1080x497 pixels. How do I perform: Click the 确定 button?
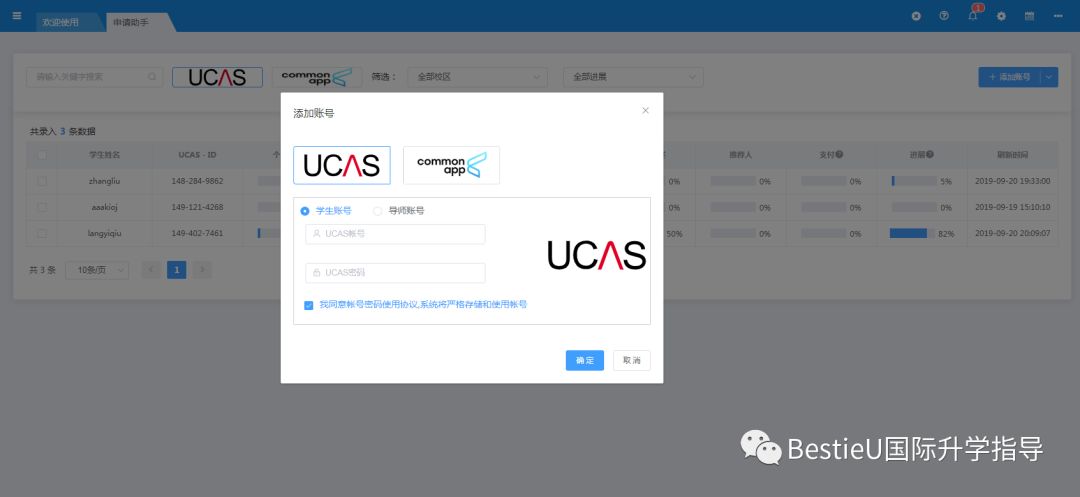coord(585,361)
